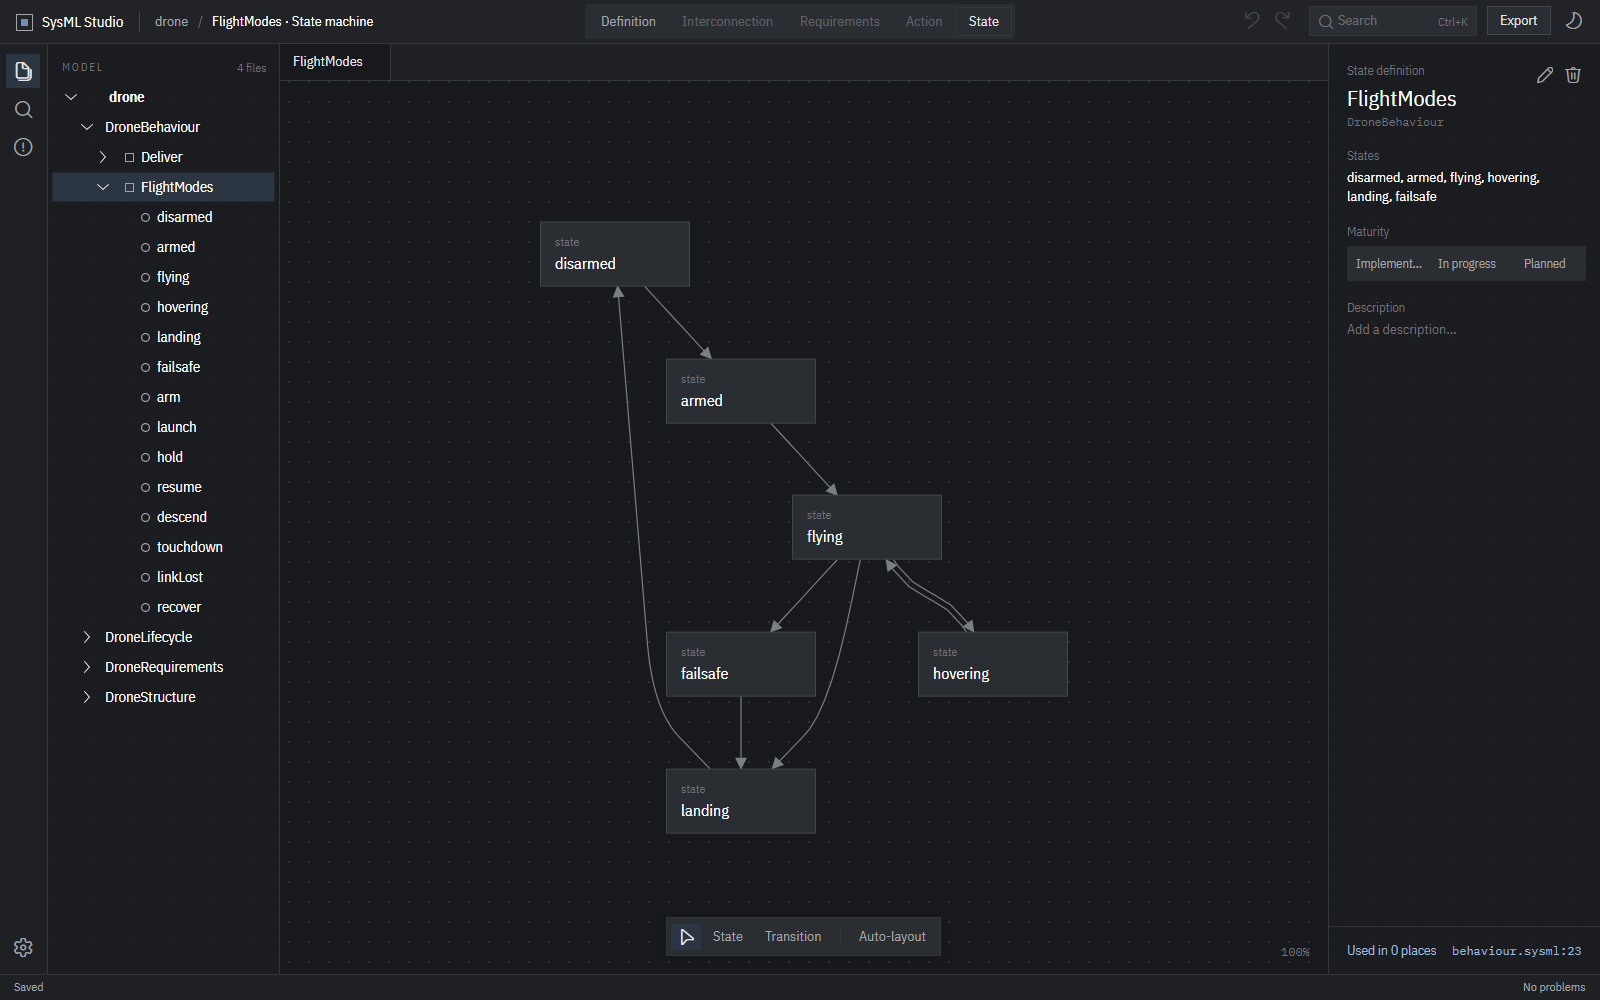Select linkLost in the model tree

click(x=163, y=577)
